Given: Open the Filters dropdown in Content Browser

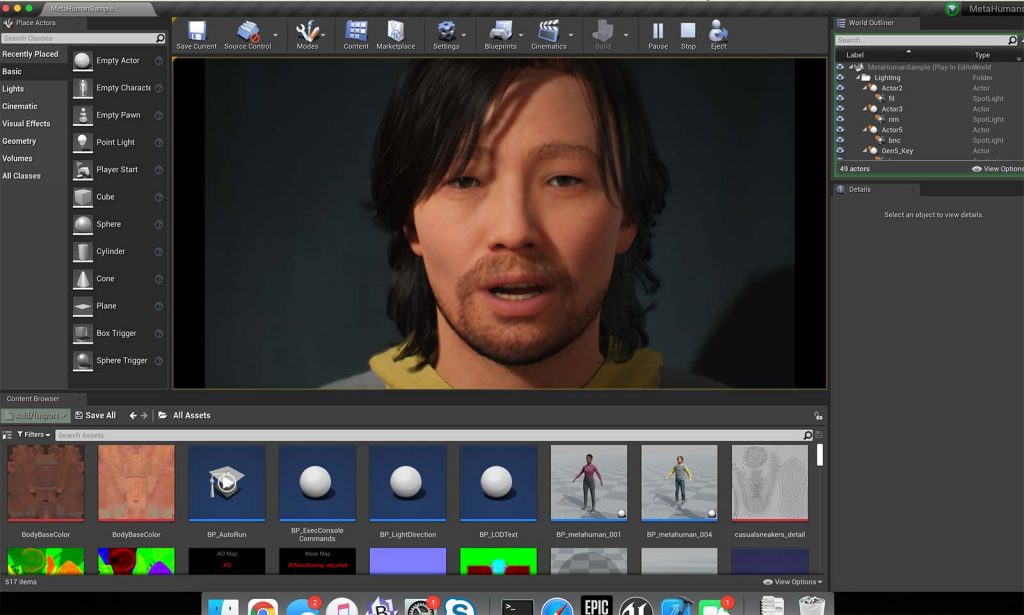Looking at the screenshot, I should 34,434.
